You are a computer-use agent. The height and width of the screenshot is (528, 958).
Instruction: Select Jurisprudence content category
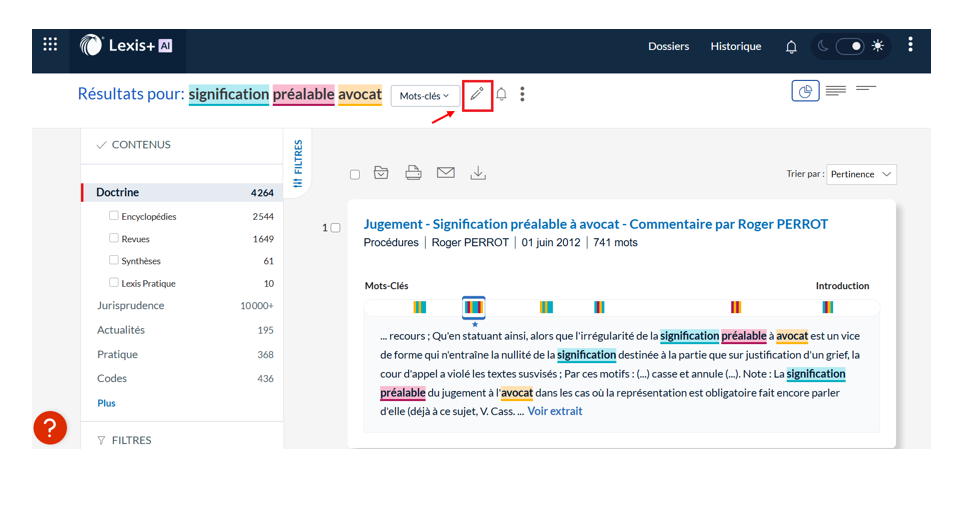[x=131, y=306]
